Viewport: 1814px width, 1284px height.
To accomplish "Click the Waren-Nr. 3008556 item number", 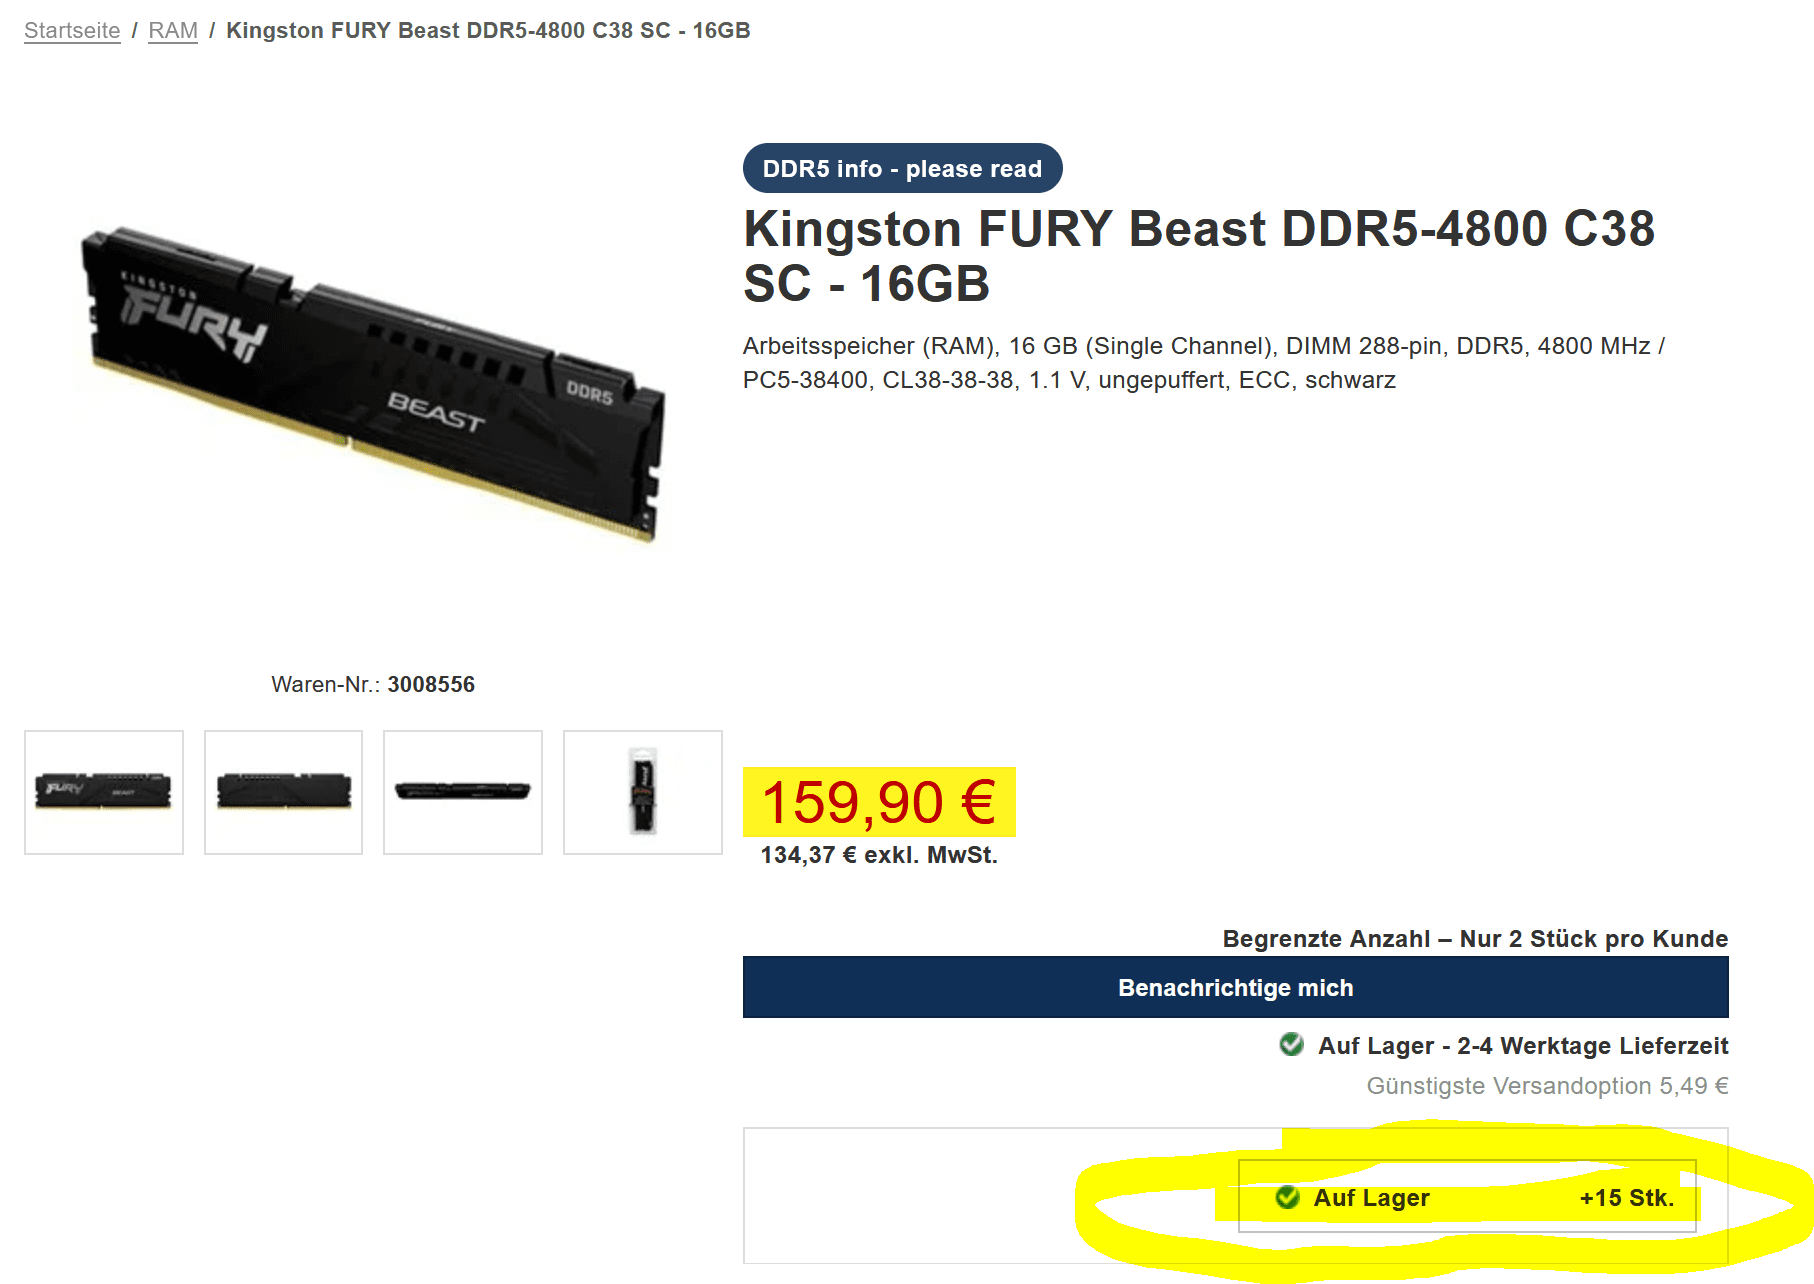I will point(373,685).
